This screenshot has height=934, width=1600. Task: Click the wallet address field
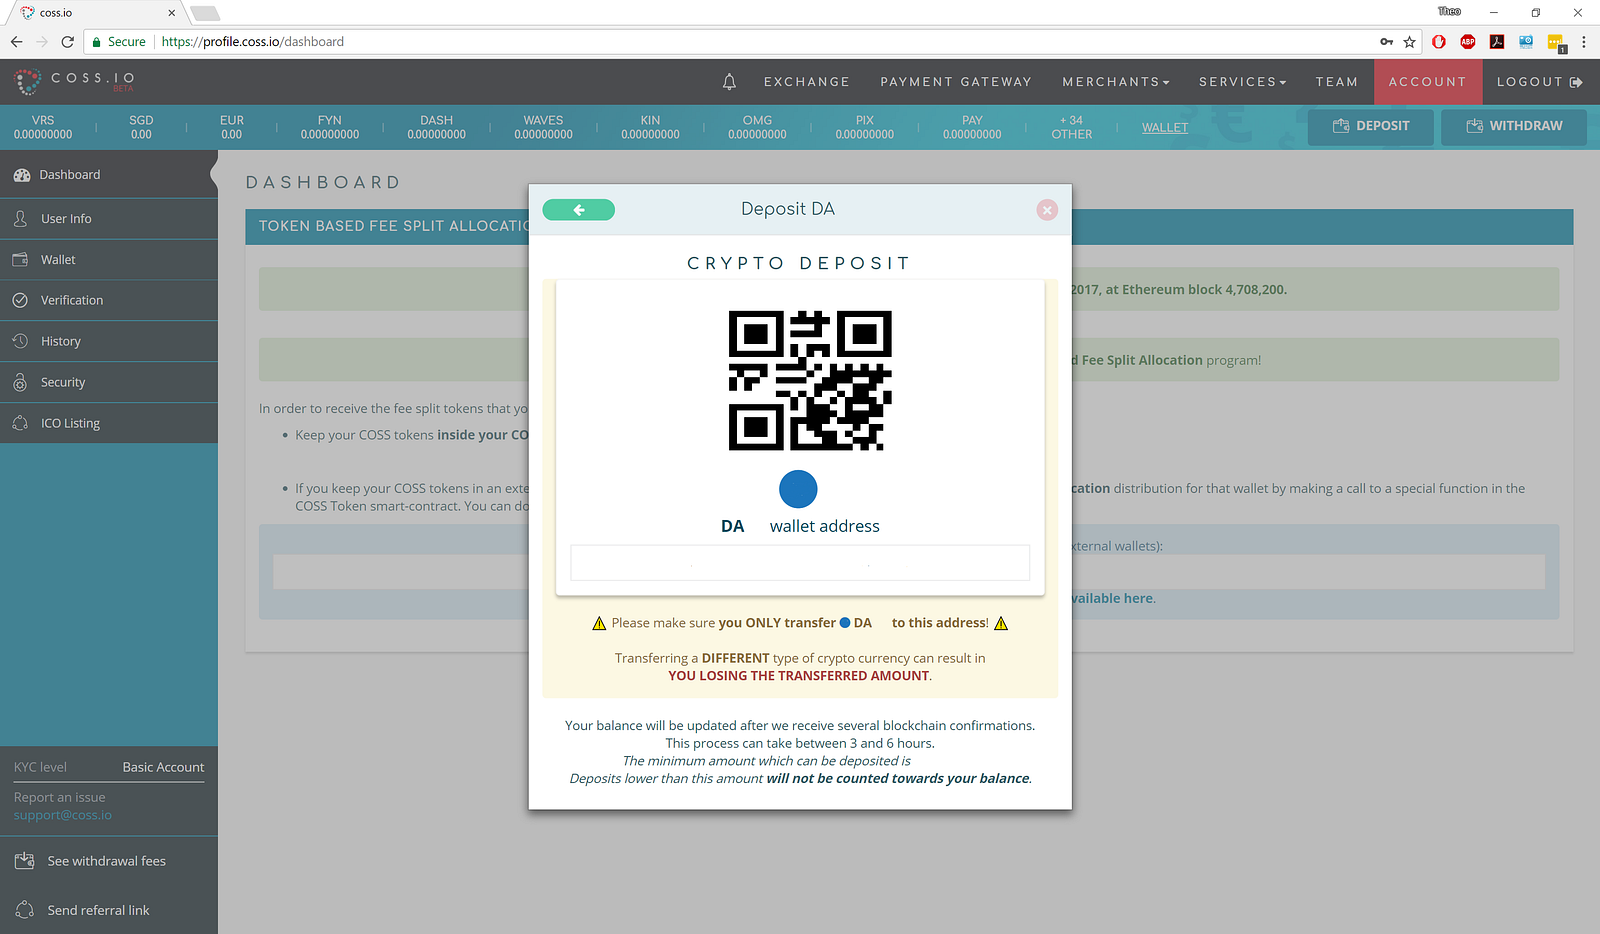click(x=800, y=563)
